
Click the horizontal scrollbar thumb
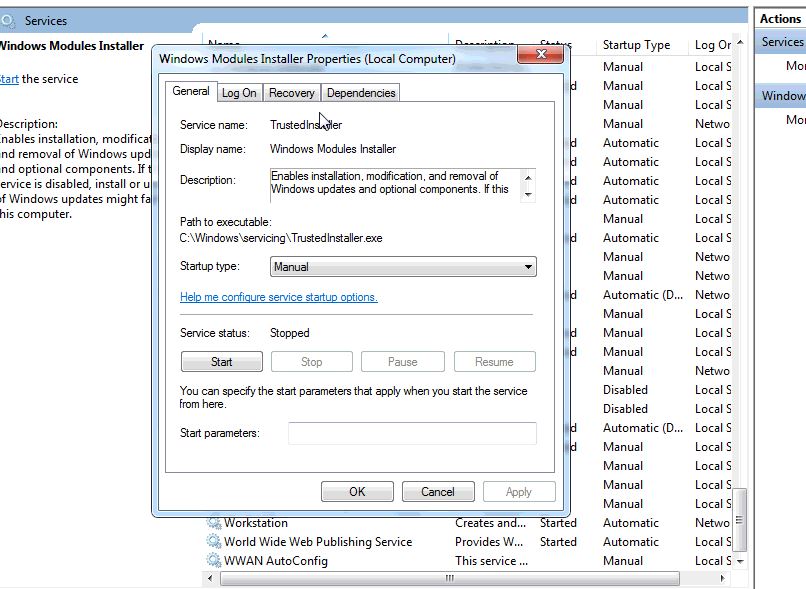450,578
